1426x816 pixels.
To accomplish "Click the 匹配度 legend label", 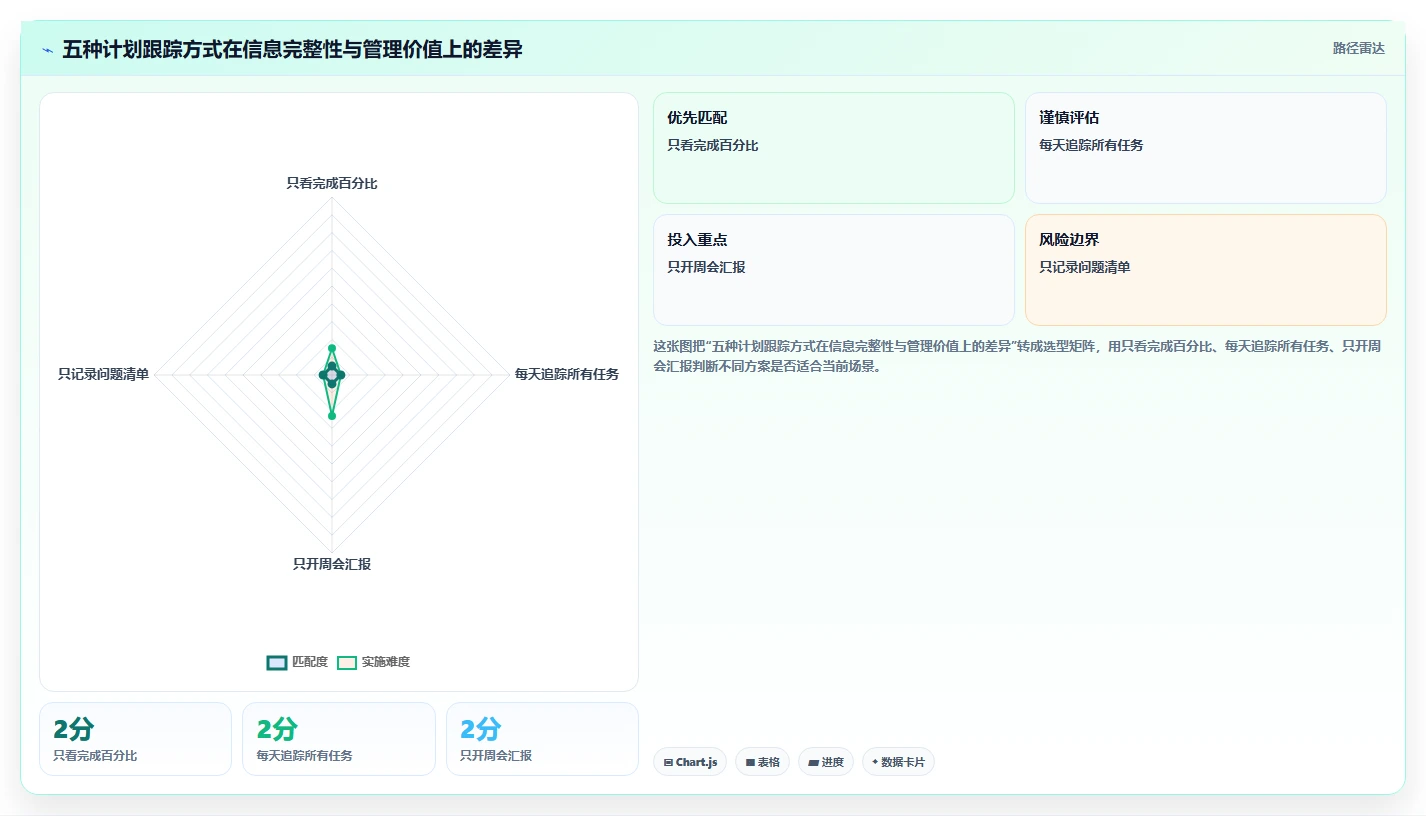I will pos(310,662).
